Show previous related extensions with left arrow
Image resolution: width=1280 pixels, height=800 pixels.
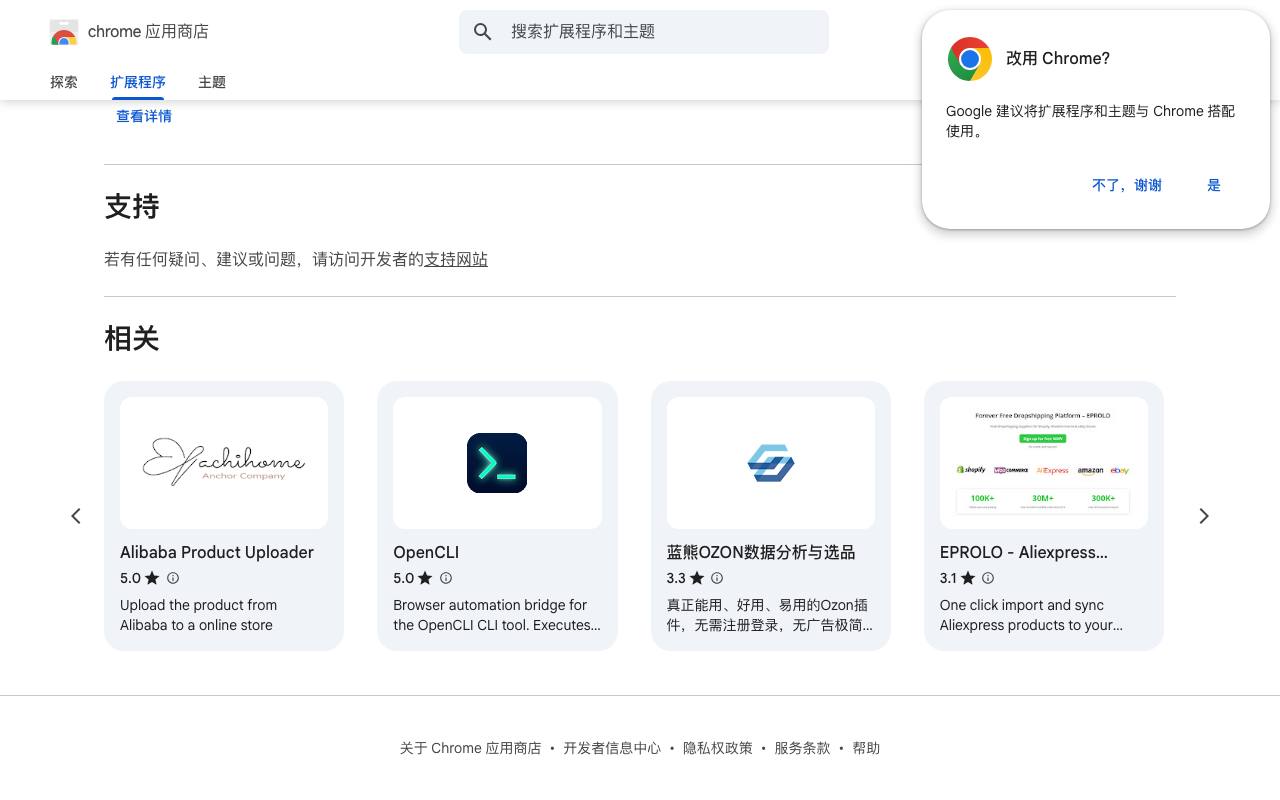(76, 516)
